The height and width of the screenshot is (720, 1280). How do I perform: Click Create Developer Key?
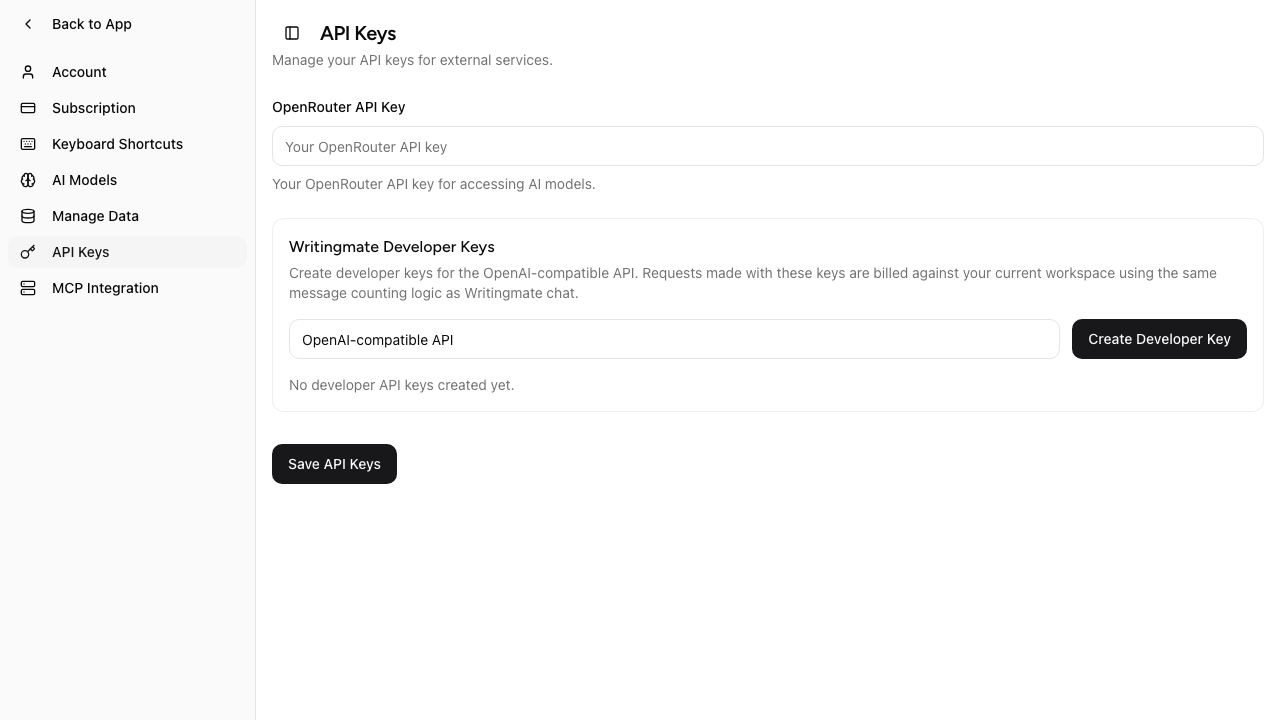[x=1159, y=339]
